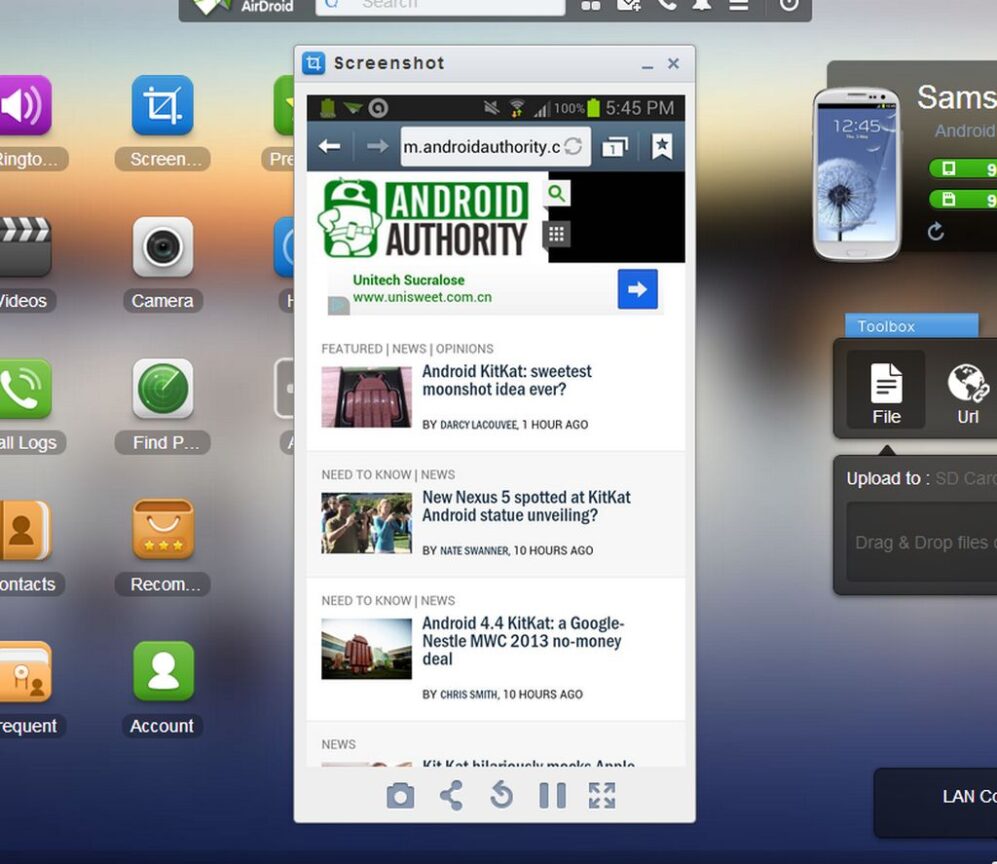Open the compose message icon in the toolbar
This screenshot has width=997, height=864.
point(630,6)
